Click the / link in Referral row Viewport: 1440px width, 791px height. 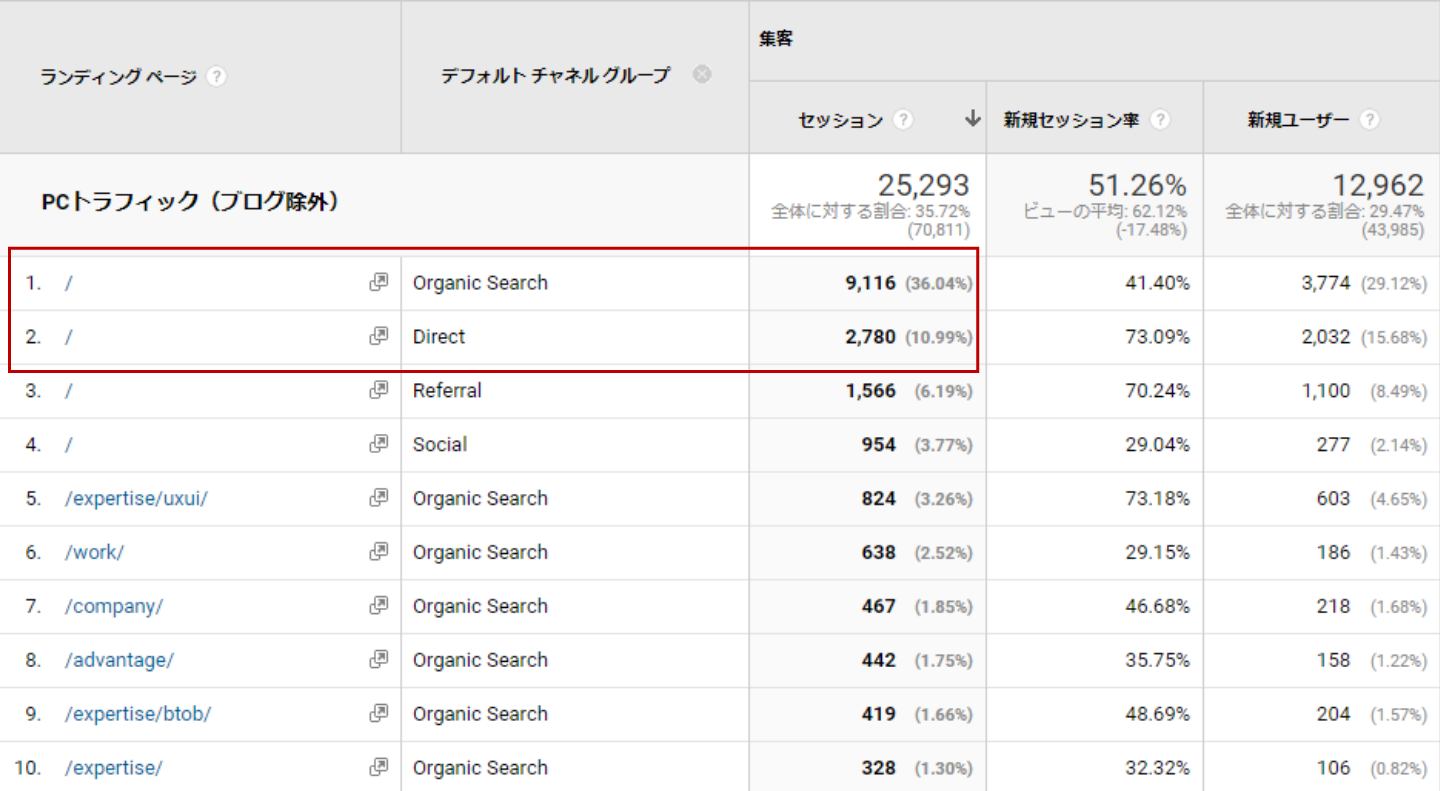point(68,391)
